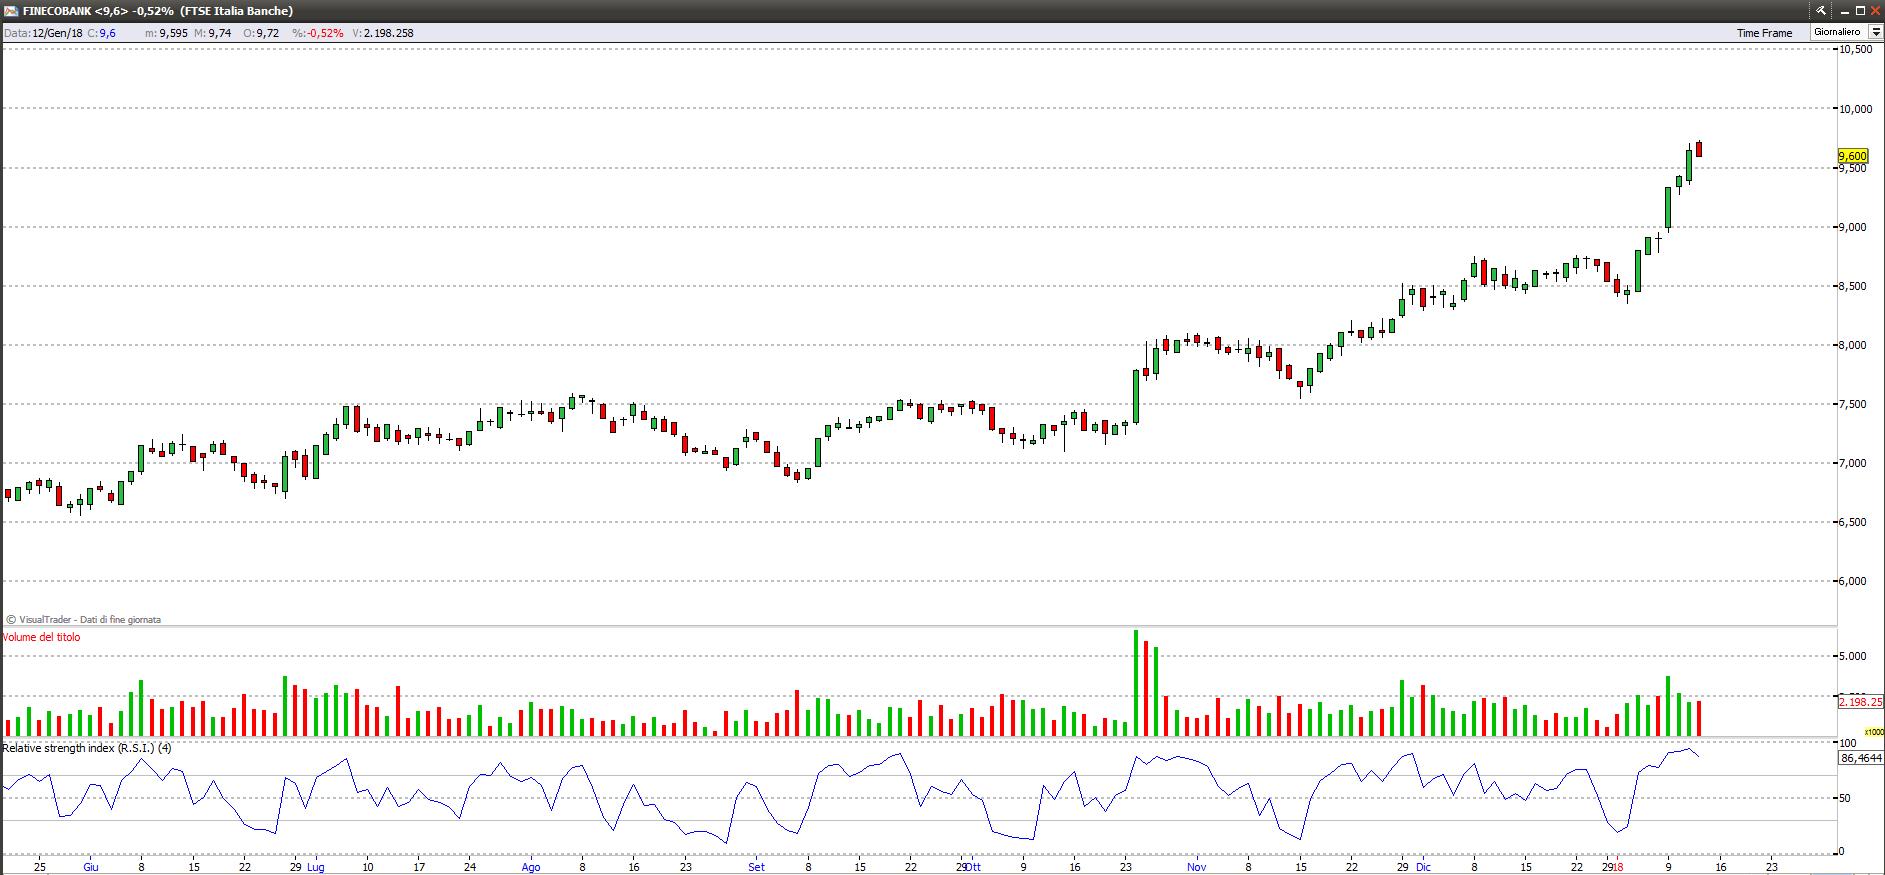Click the tallest green volume bar
Screen dimensions: 1885x875
click(x=1136, y=683)
